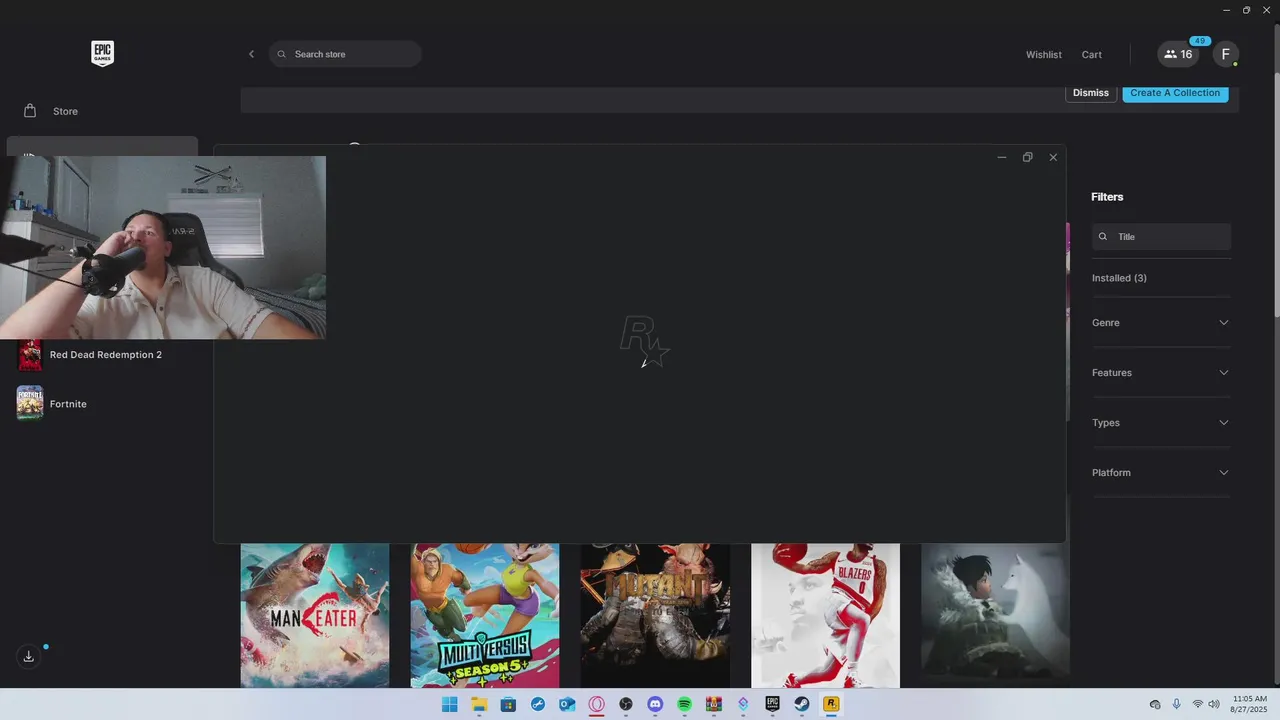Expand the Features filter

pyautogui.click(x=1161, y=373)
